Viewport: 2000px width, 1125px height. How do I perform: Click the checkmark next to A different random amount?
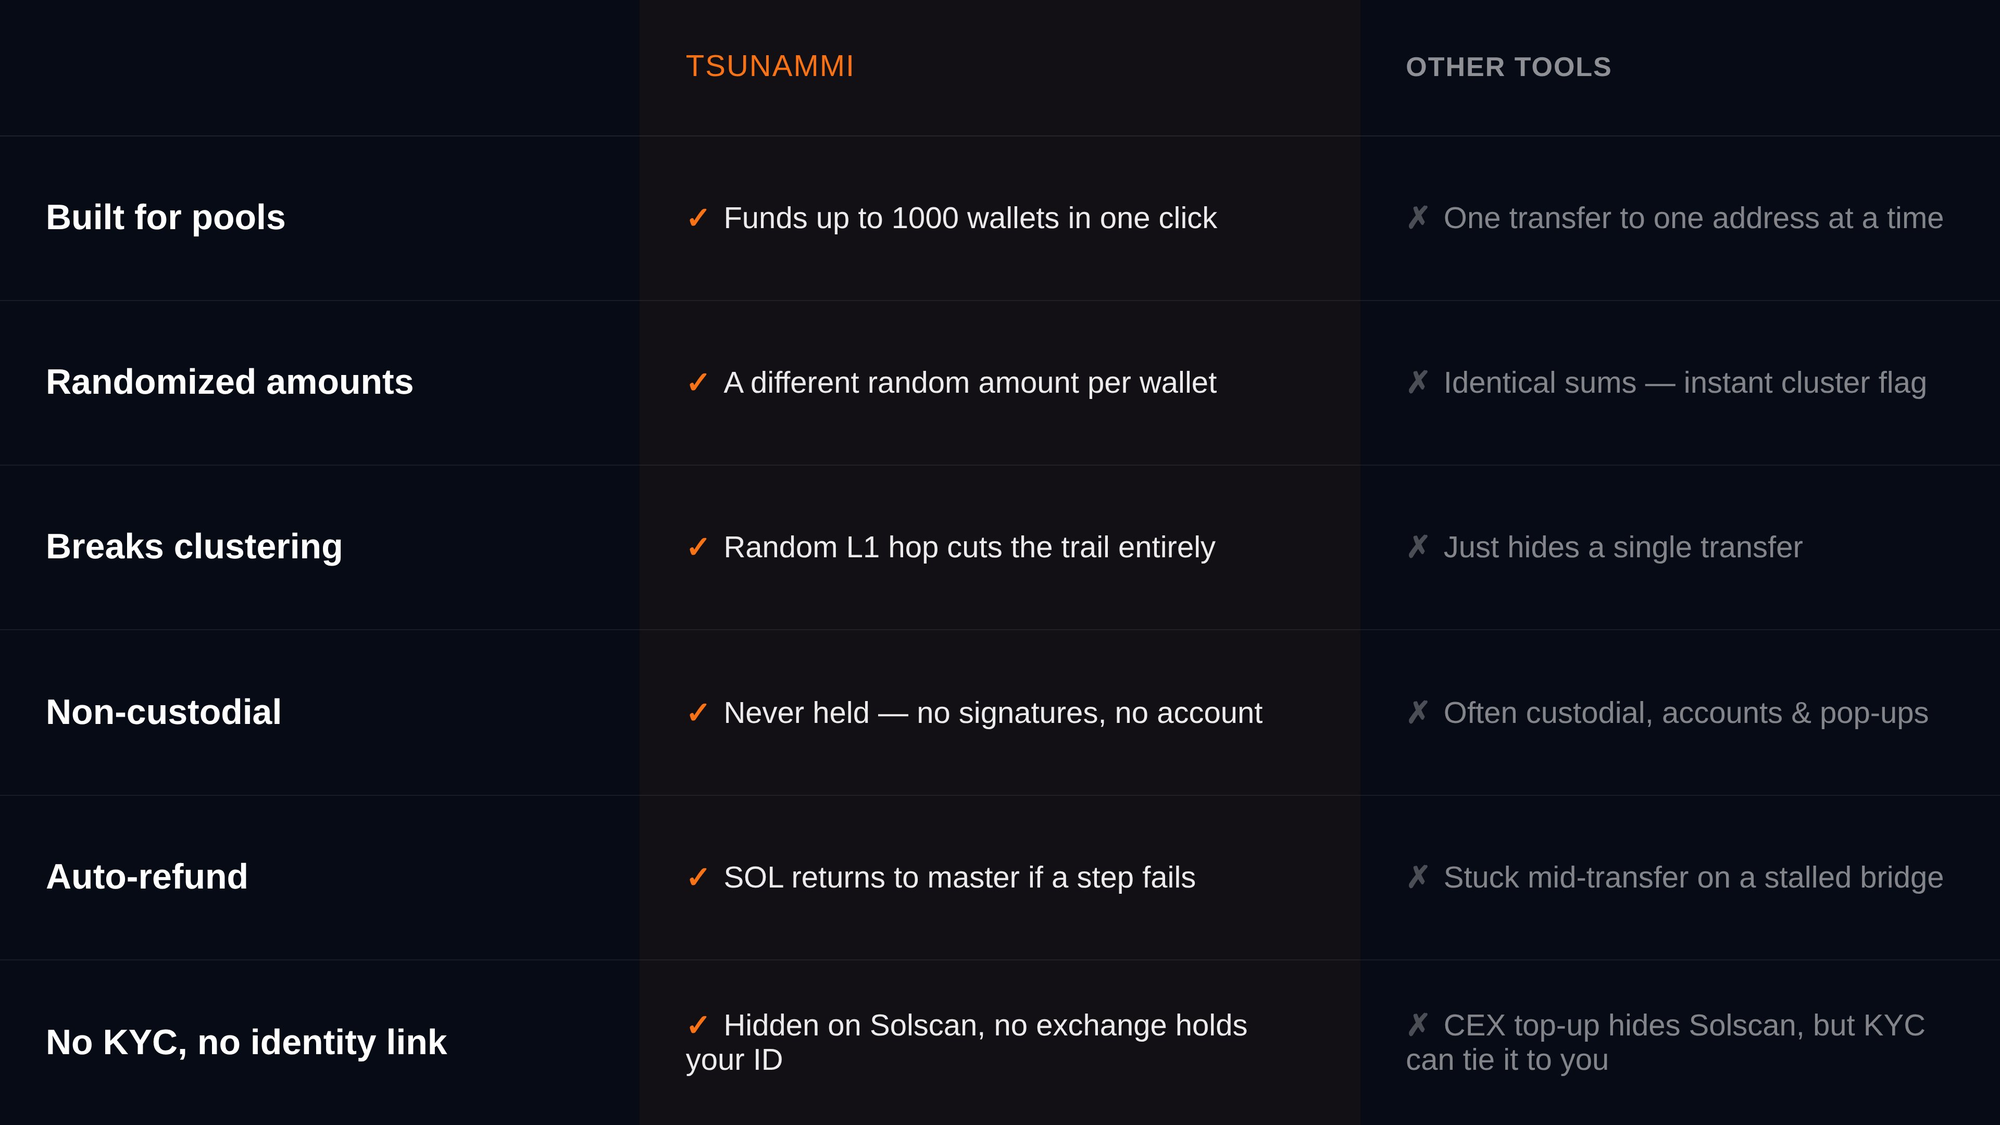coord(698,383)
